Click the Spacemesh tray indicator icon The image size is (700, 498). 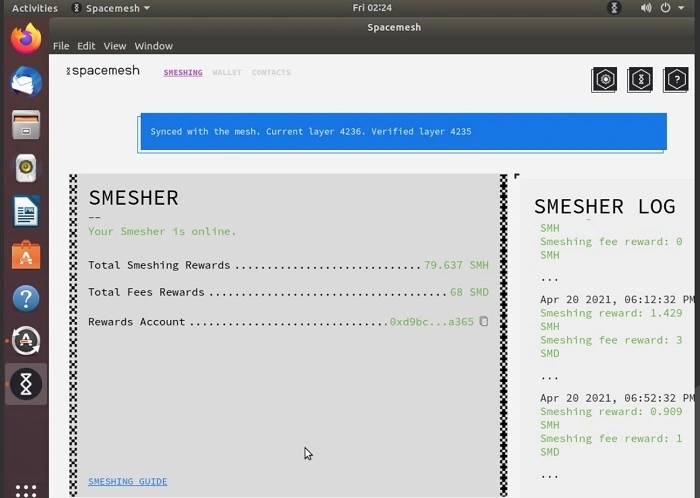coord(614,8)
